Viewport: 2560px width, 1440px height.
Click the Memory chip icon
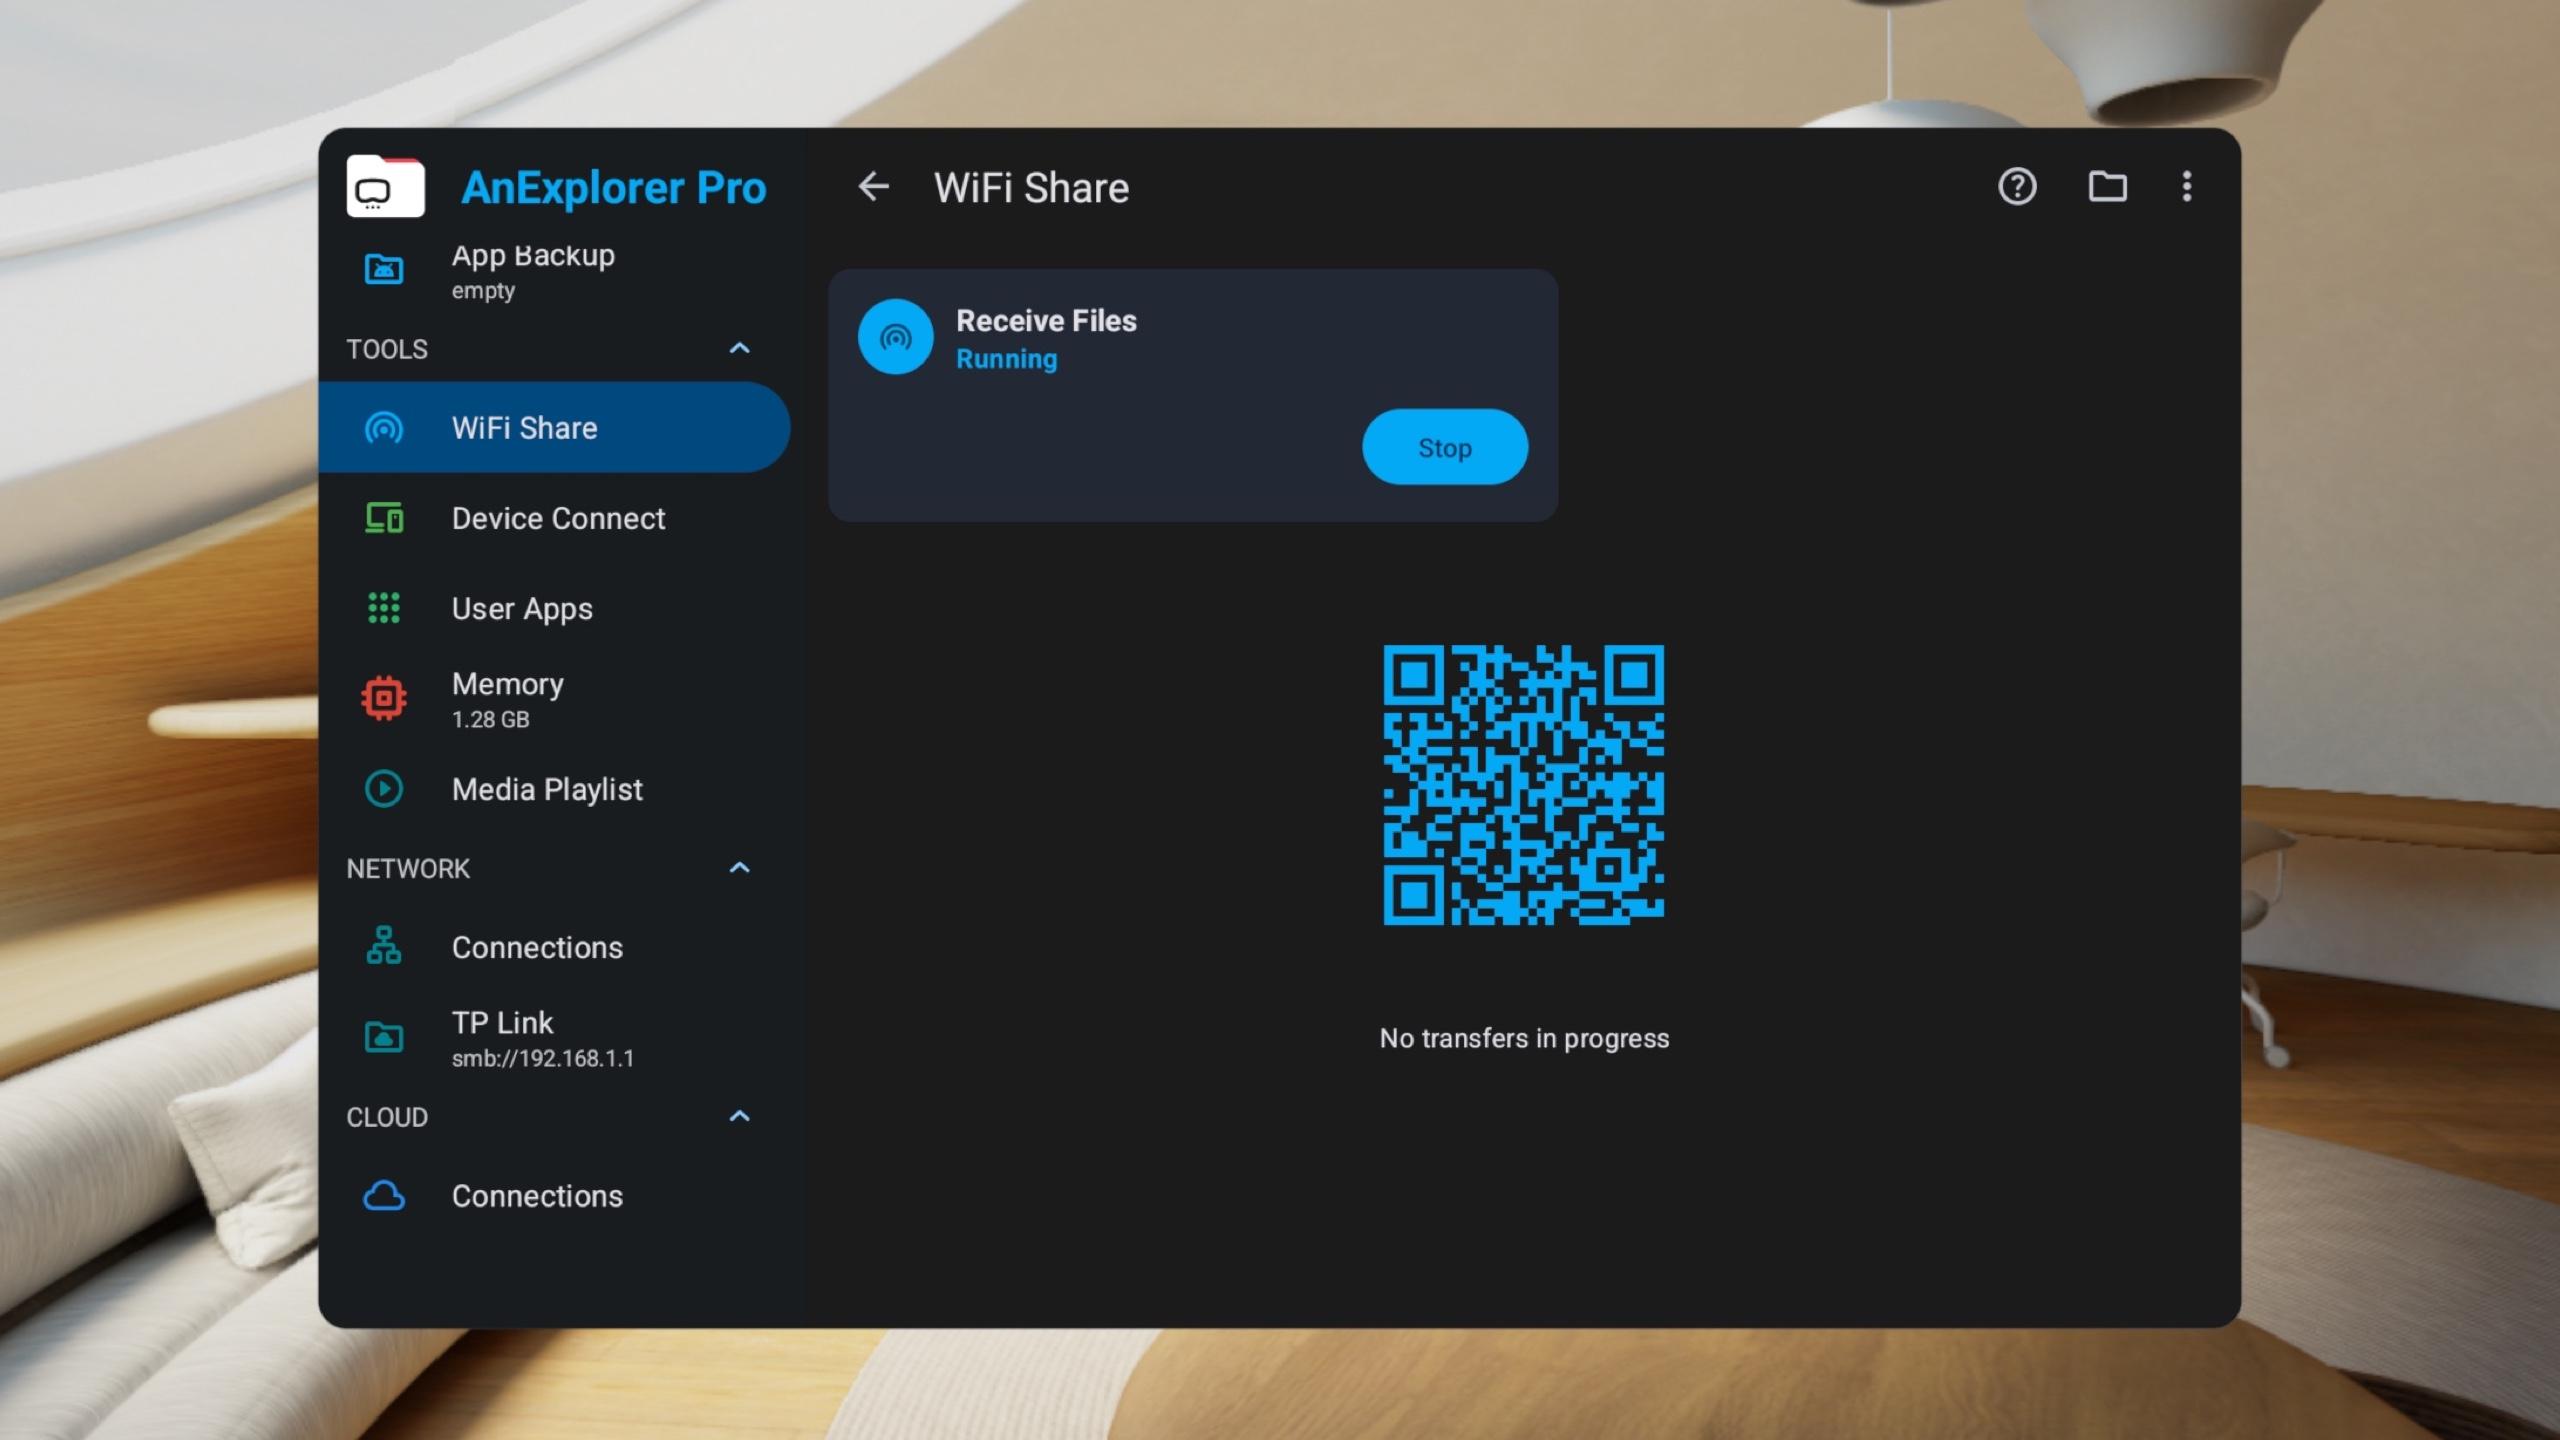pos(384,699)
